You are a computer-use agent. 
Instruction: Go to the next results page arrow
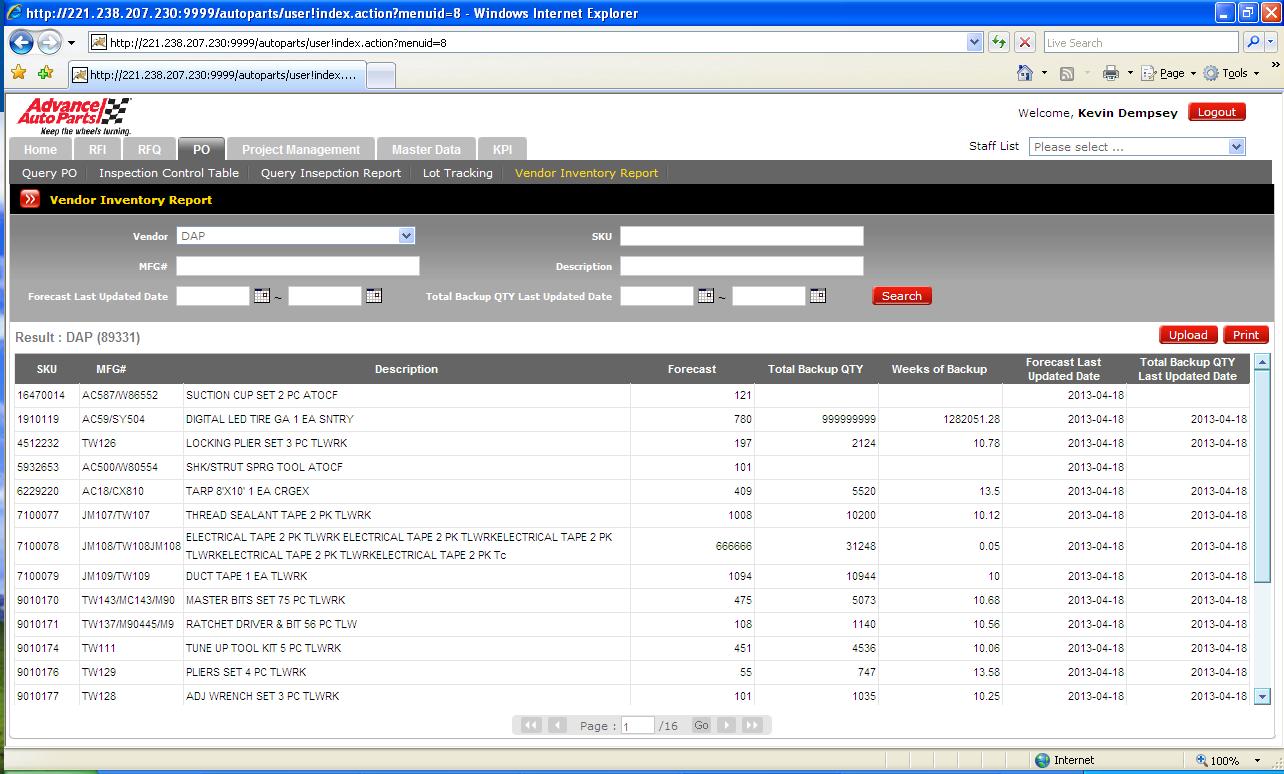[727, 725]
